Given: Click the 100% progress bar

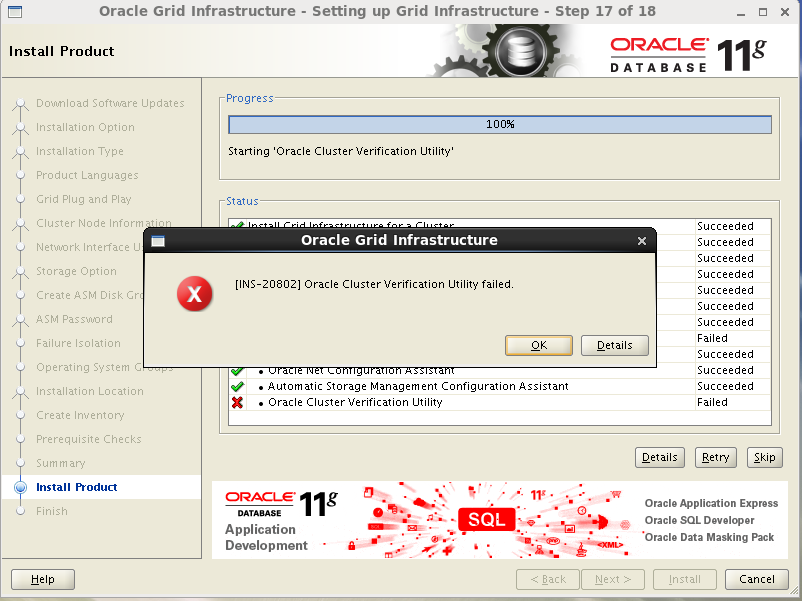Looking at the screenshot, I should pyautogui.click(x=500, y=124).
